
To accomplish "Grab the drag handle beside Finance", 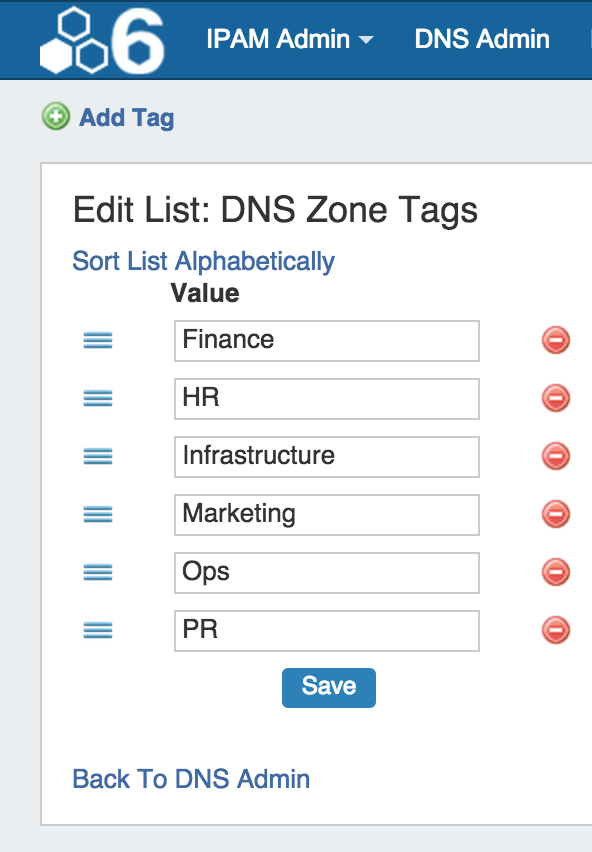I will pos(98,341).
